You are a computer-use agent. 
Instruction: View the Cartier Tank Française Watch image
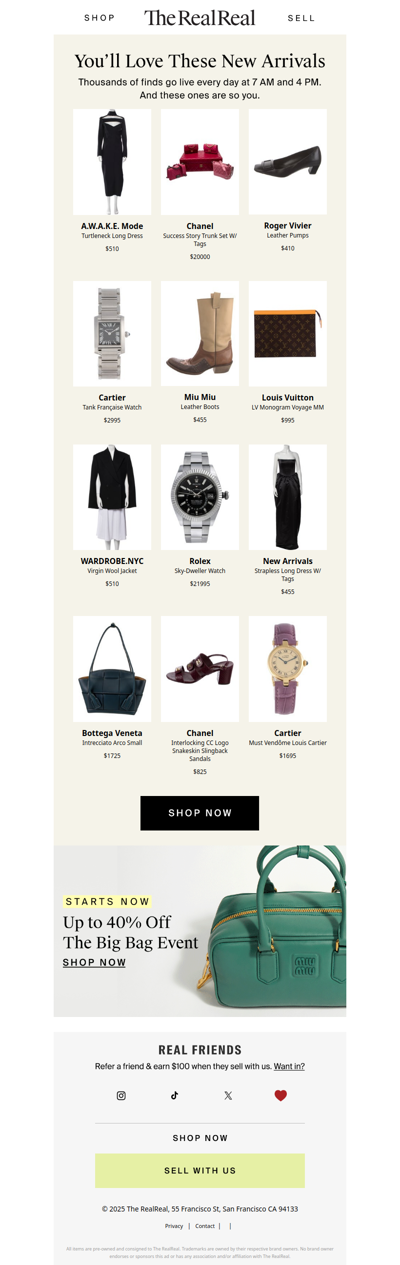point(112,334)
